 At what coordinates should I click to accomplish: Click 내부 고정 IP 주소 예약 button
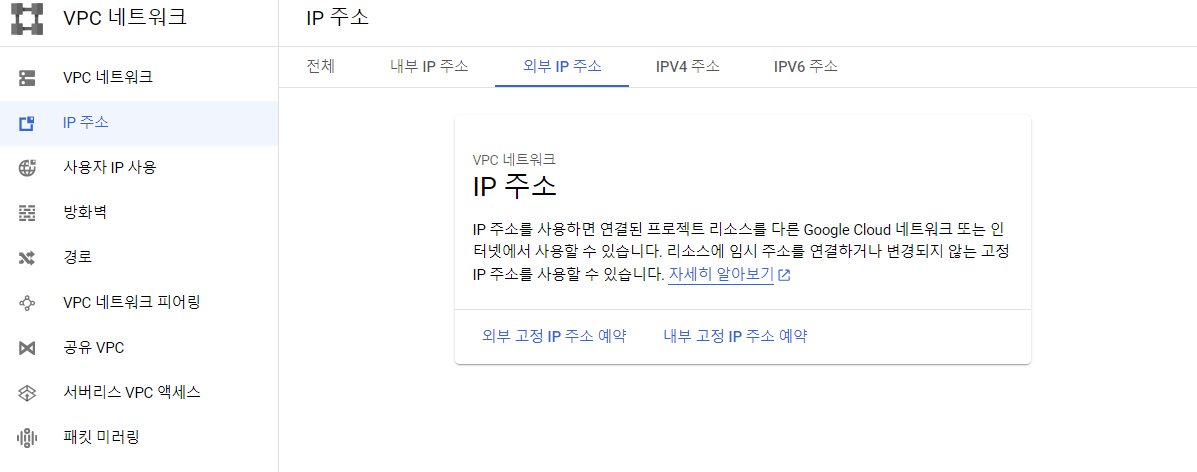(736, 336)
